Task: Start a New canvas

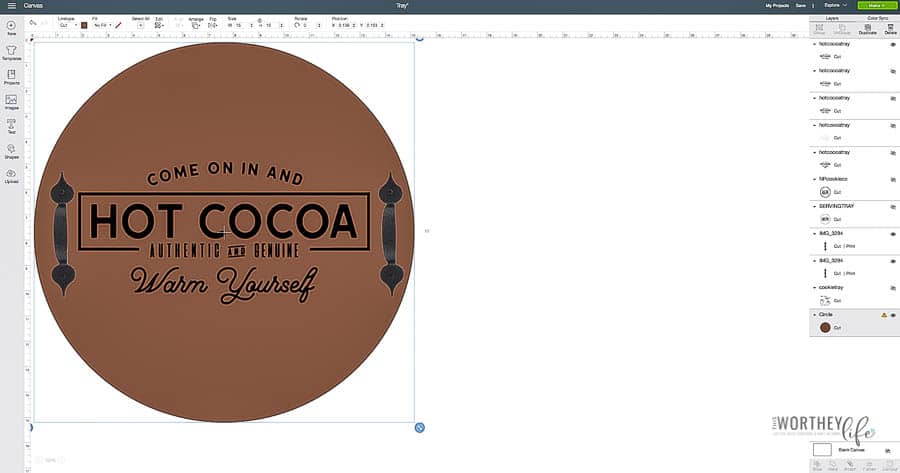Action: pos(11,26)
